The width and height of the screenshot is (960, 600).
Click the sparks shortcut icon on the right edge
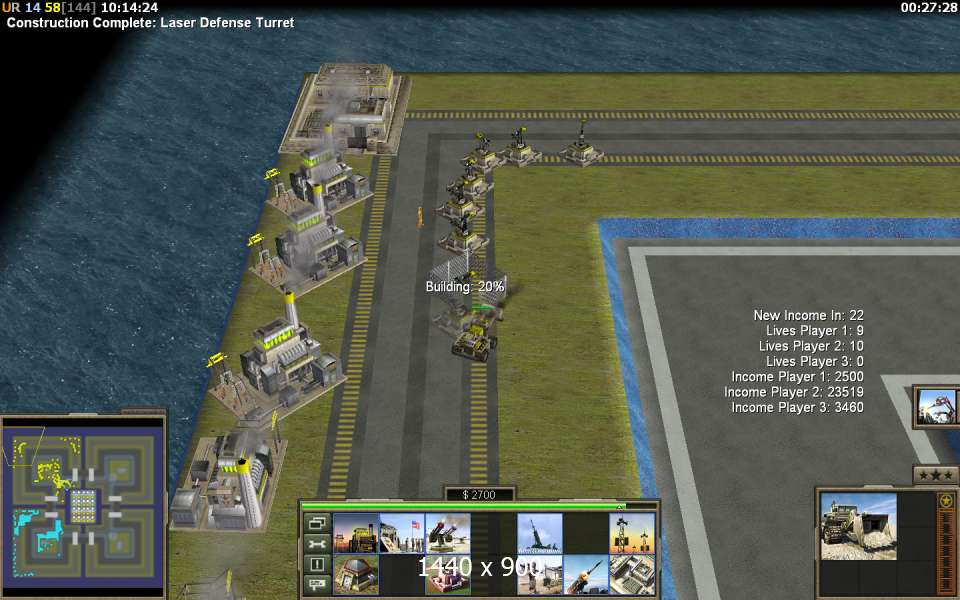[x=936, y=407]
